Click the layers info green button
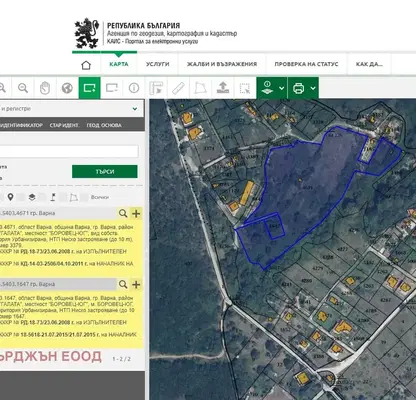The image size is (416, 400). pos(267,88)
